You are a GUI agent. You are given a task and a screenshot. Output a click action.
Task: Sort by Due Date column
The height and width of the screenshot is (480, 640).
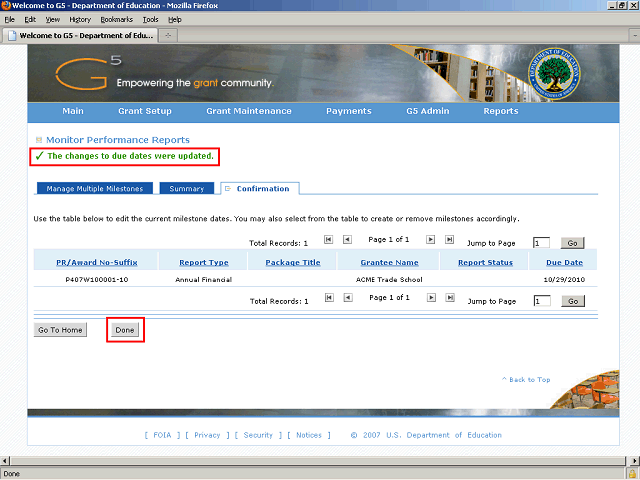(564, 262)
